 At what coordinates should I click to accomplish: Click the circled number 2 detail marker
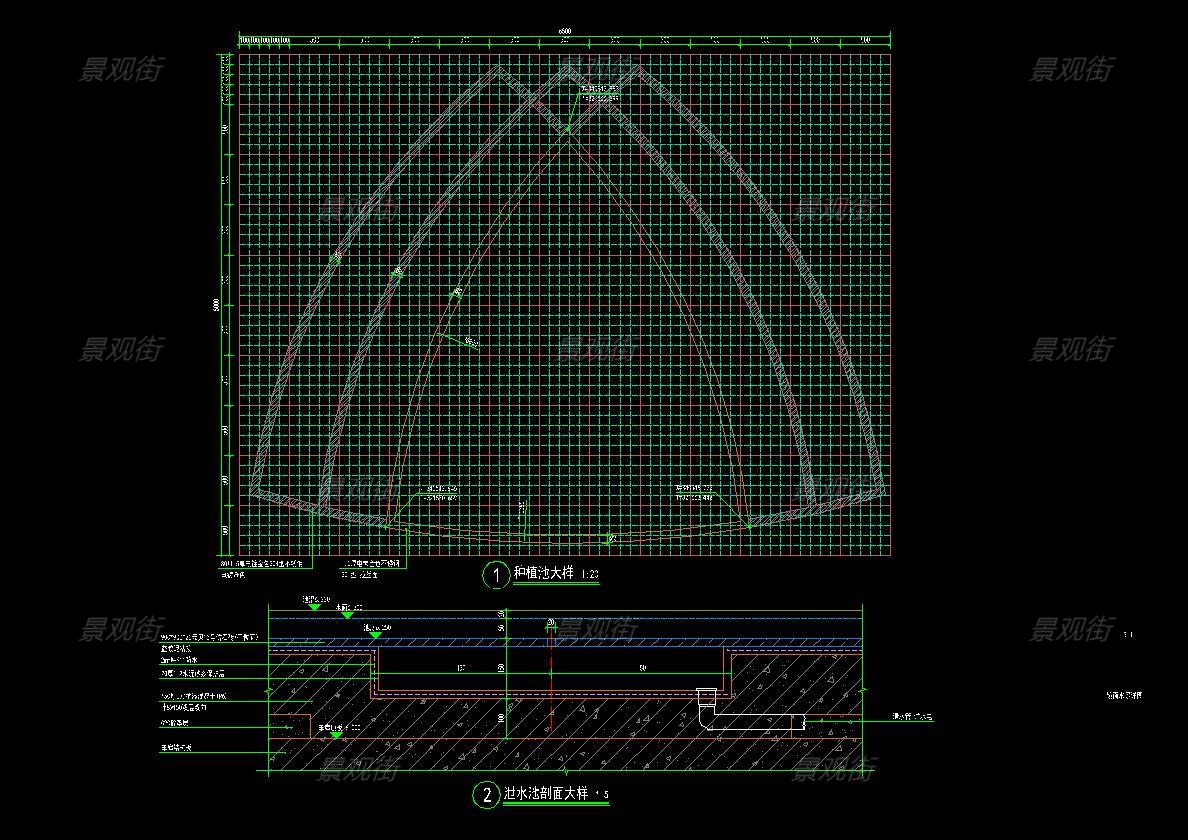(x=486, y=795)
